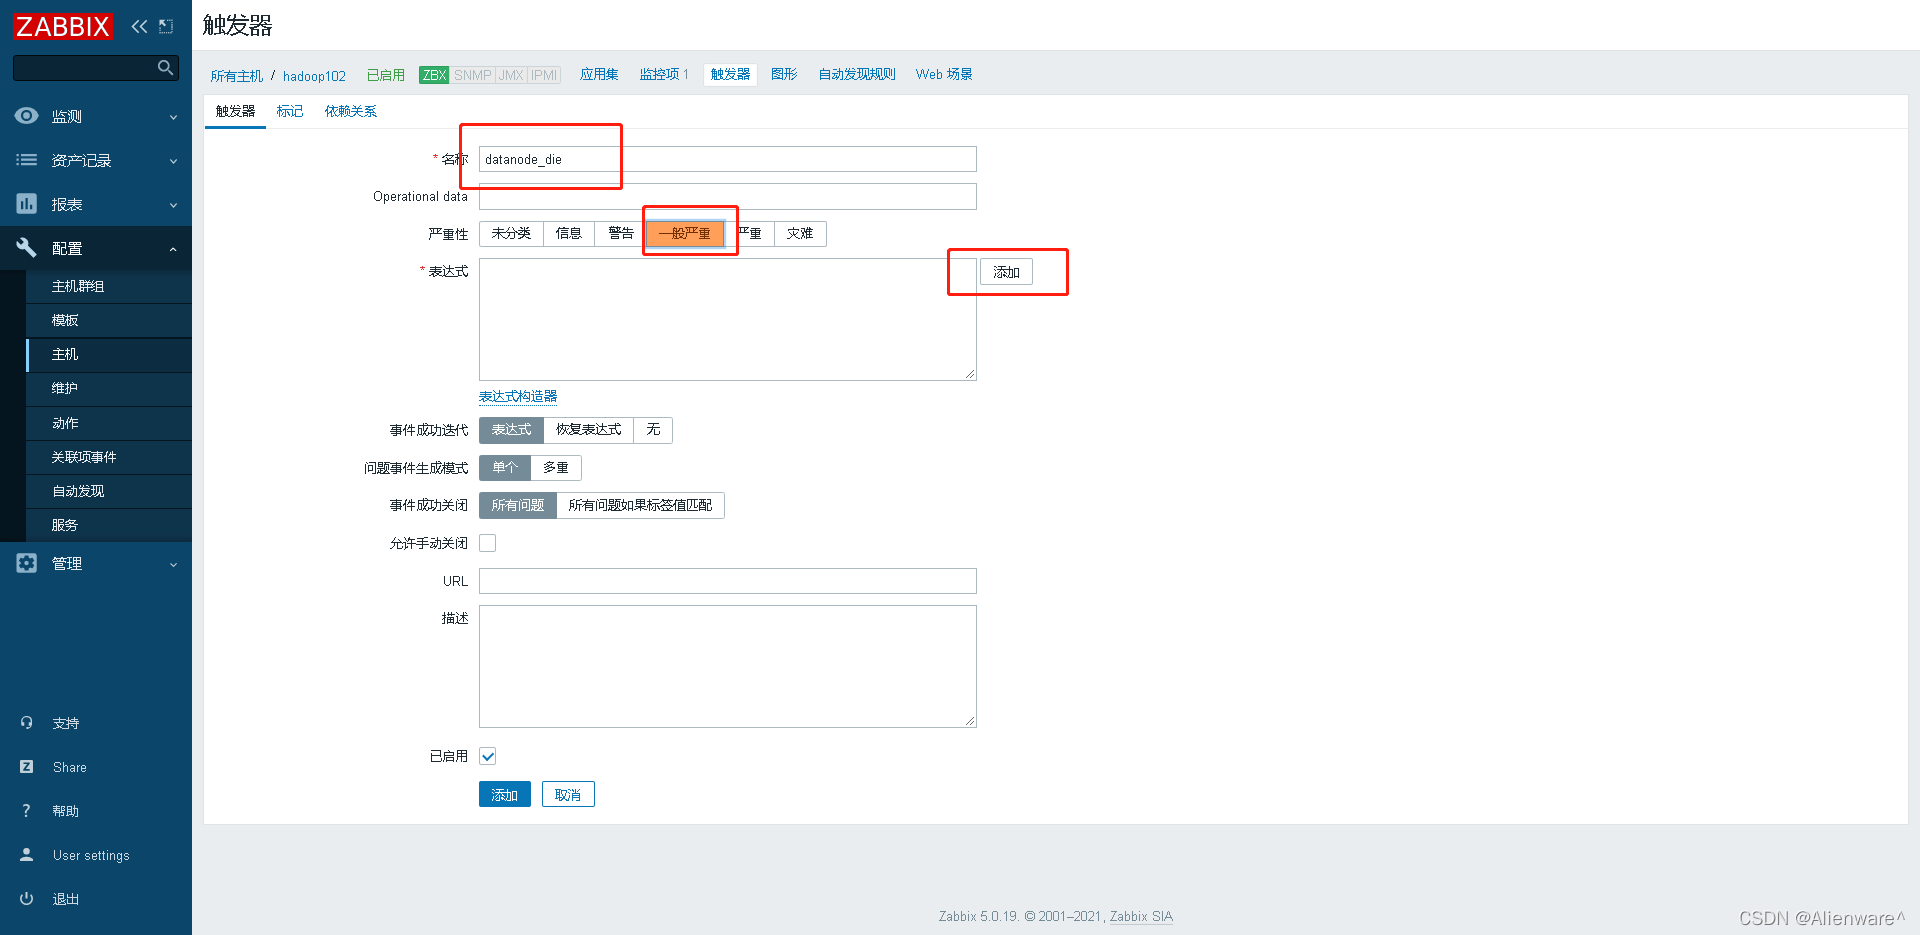
Task: Click the search magnifier icon
Action: [165, 67]
